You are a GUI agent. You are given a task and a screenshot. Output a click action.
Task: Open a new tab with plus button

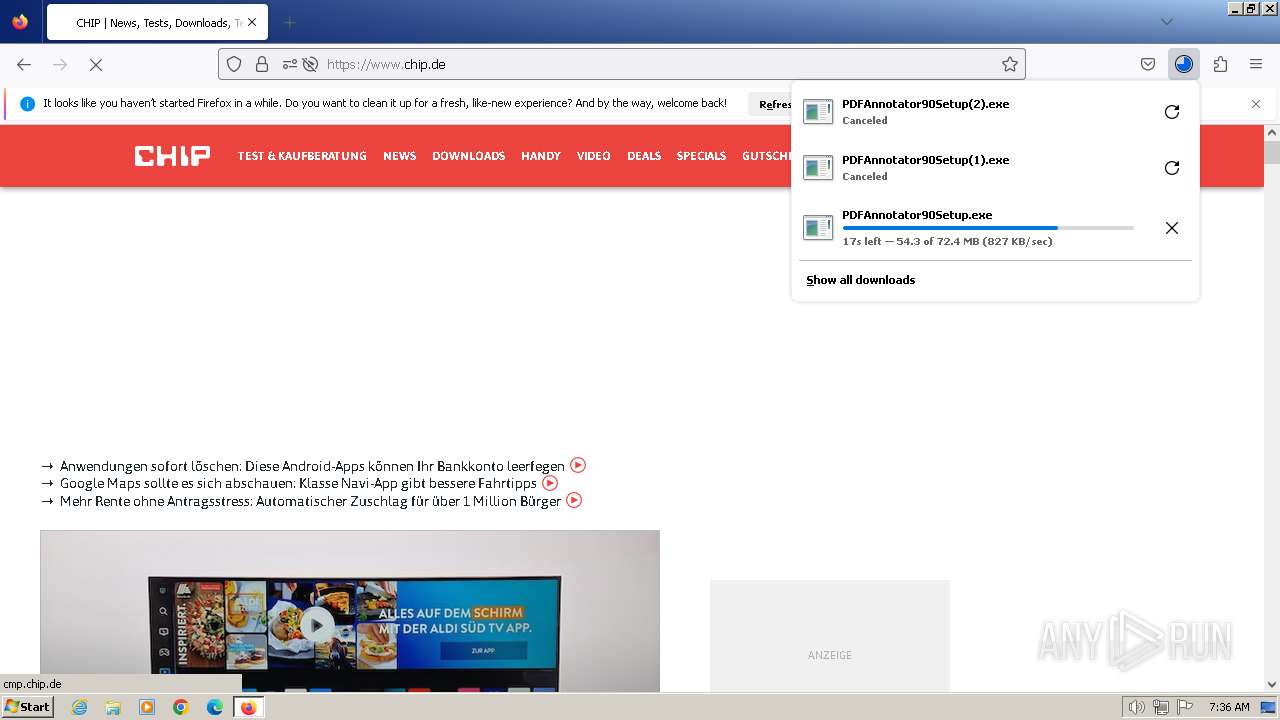[x=289, y=22]
